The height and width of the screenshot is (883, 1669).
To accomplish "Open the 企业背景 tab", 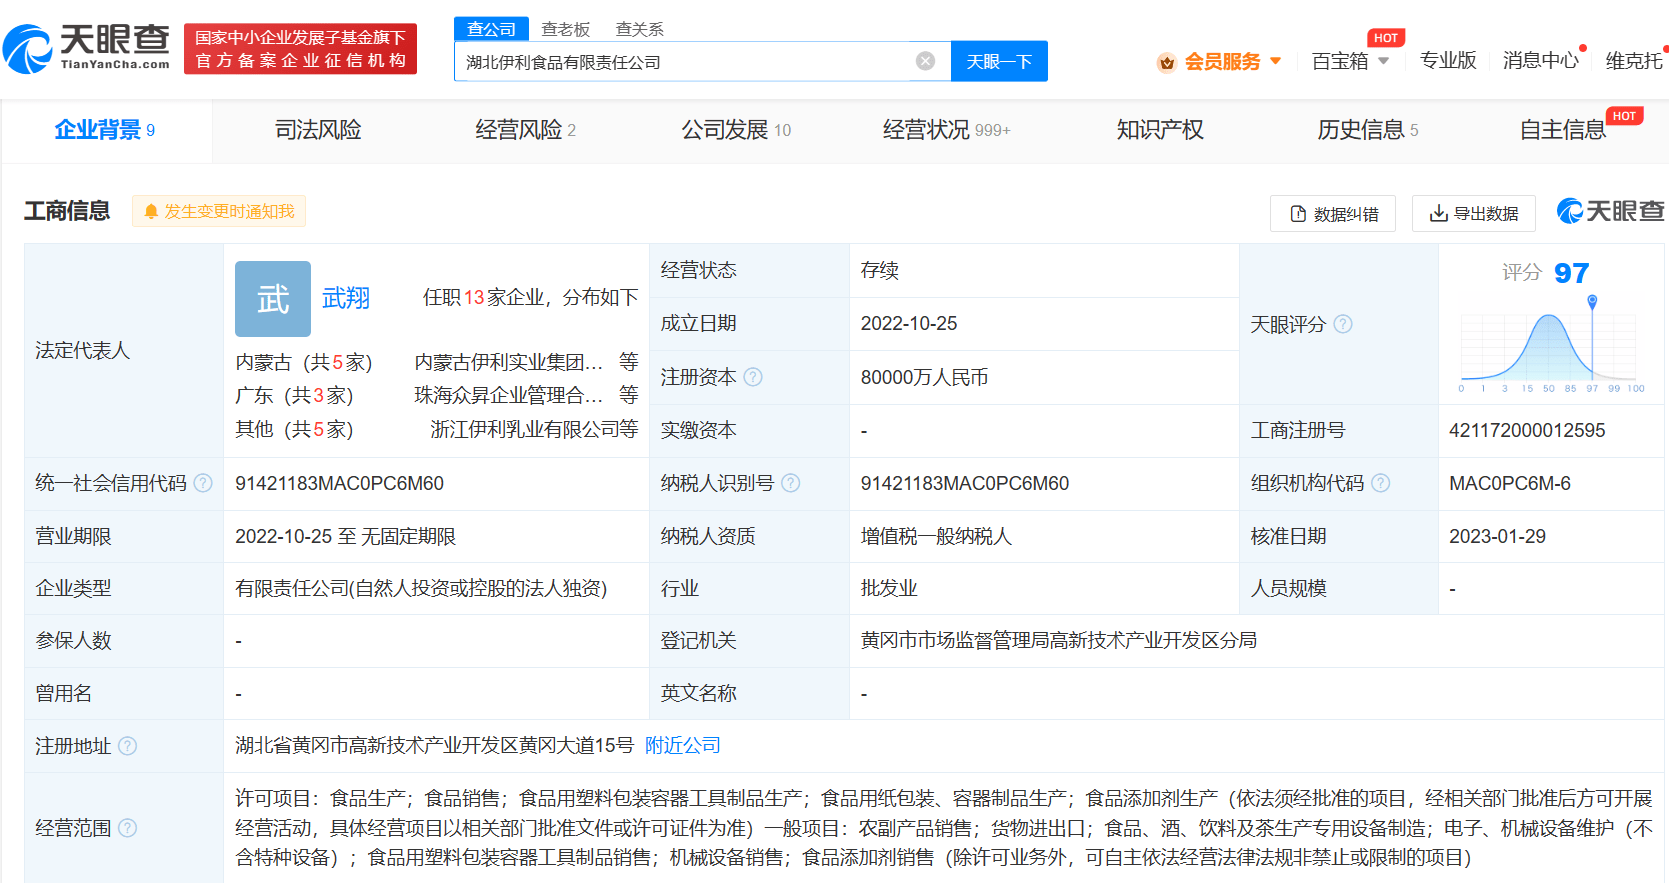I will coord(105,130).
